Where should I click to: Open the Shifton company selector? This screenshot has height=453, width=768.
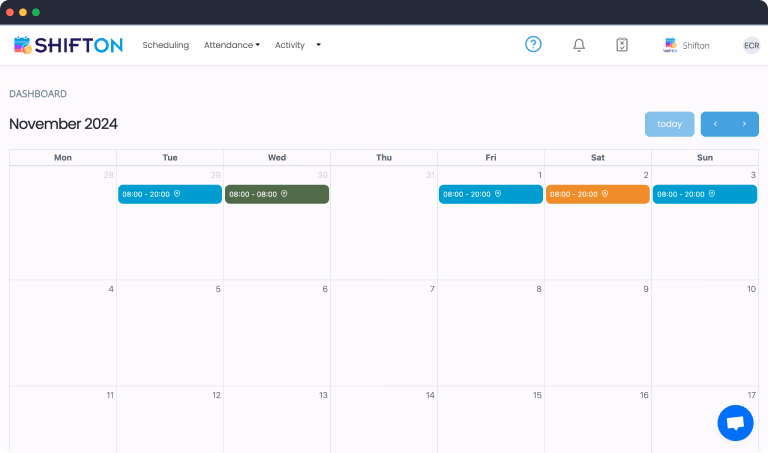(686, 45)
